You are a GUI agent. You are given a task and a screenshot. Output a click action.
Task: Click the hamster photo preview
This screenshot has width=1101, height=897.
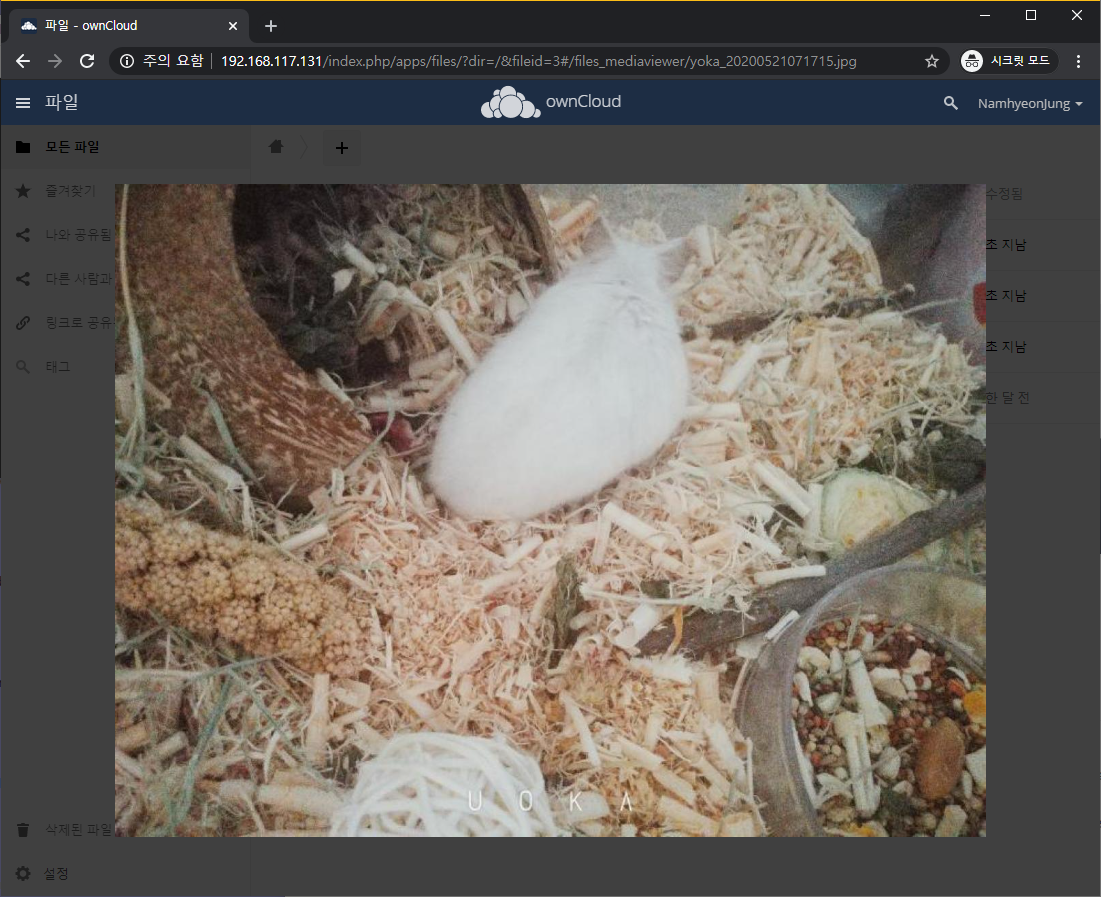(550, 510)
